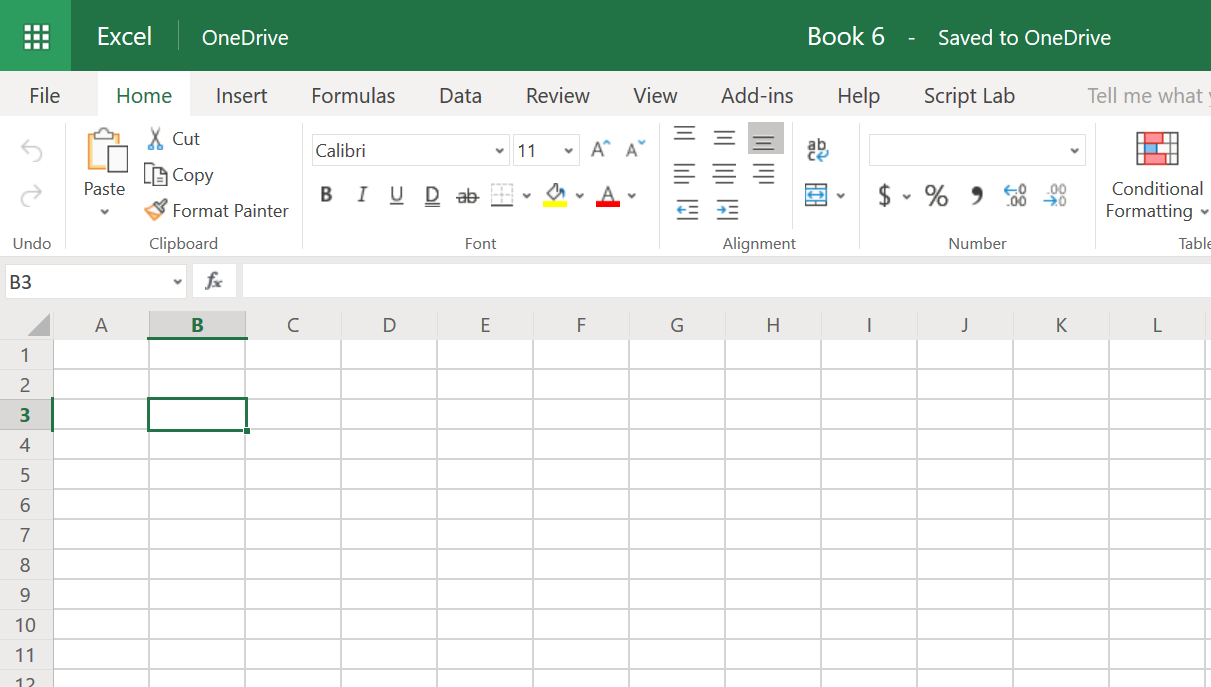1211x687 pixels.
Task: Decrease font size with the smaller A
Action: click(x=635, y=150)
